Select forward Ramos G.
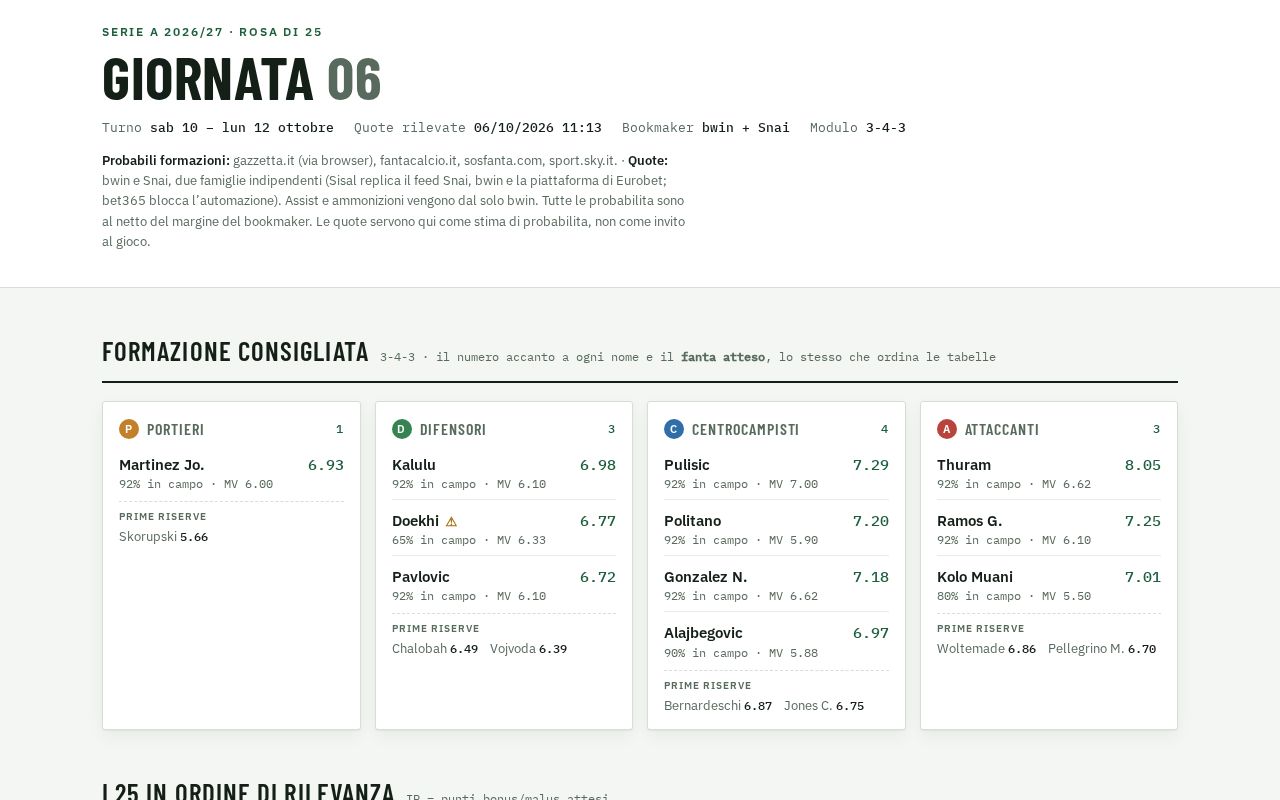This screenshot has width=1280, height=800. pyautogui.click(x=970, y=521)
